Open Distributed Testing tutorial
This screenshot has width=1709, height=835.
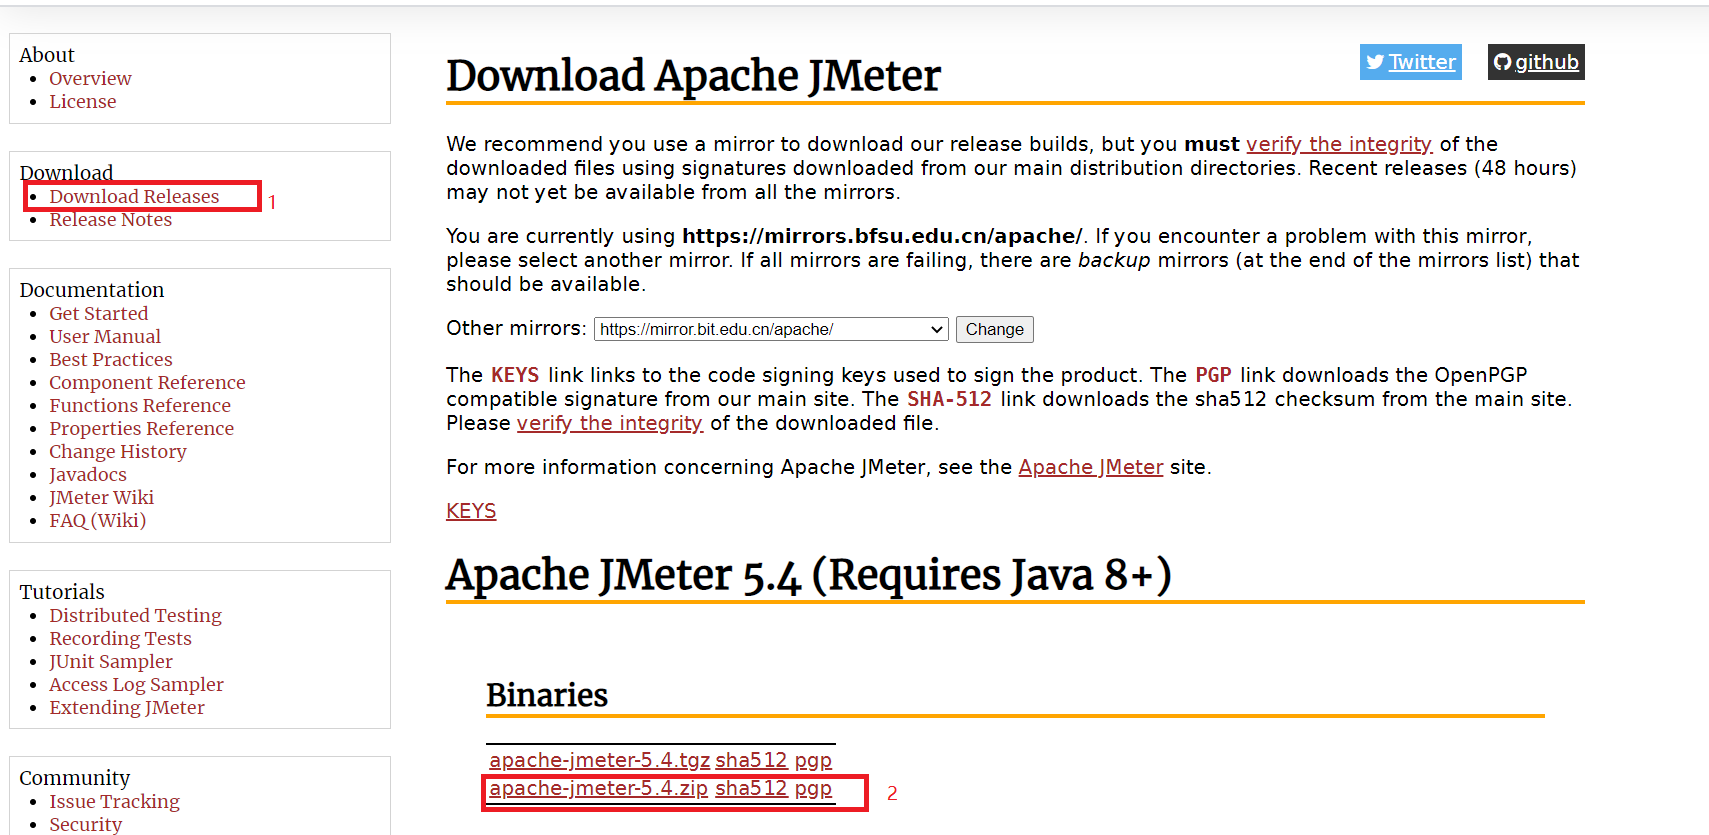click(x=136, y=615)
